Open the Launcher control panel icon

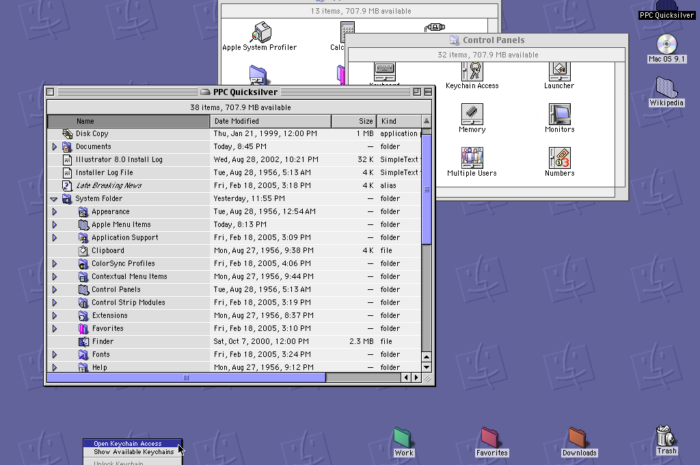559,71
